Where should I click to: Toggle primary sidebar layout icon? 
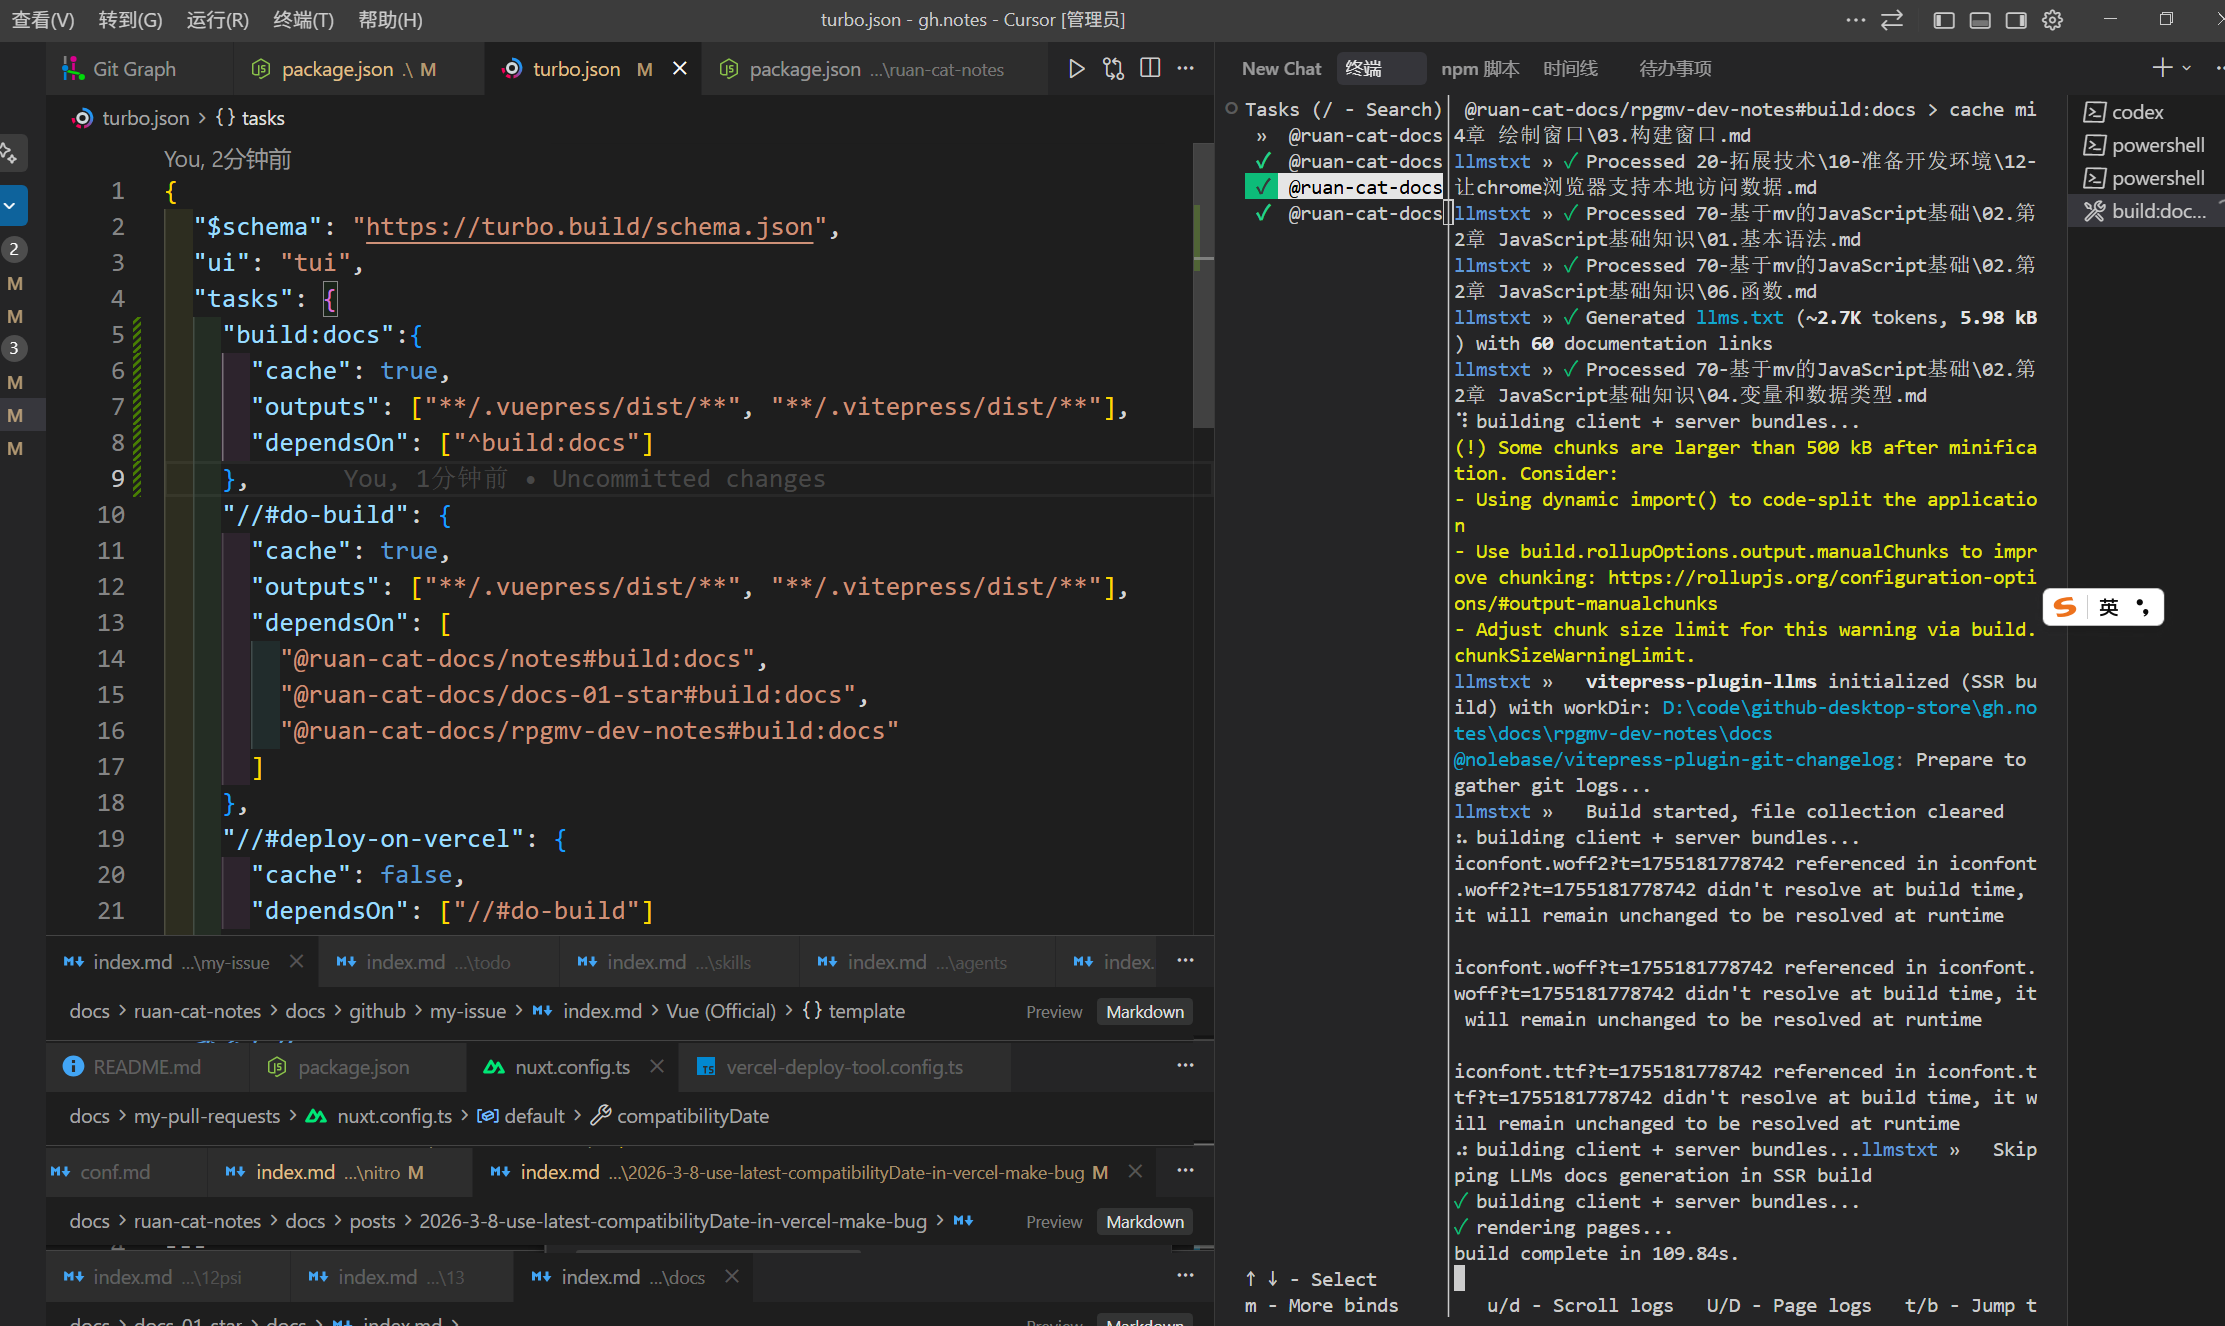point(1944,20)
